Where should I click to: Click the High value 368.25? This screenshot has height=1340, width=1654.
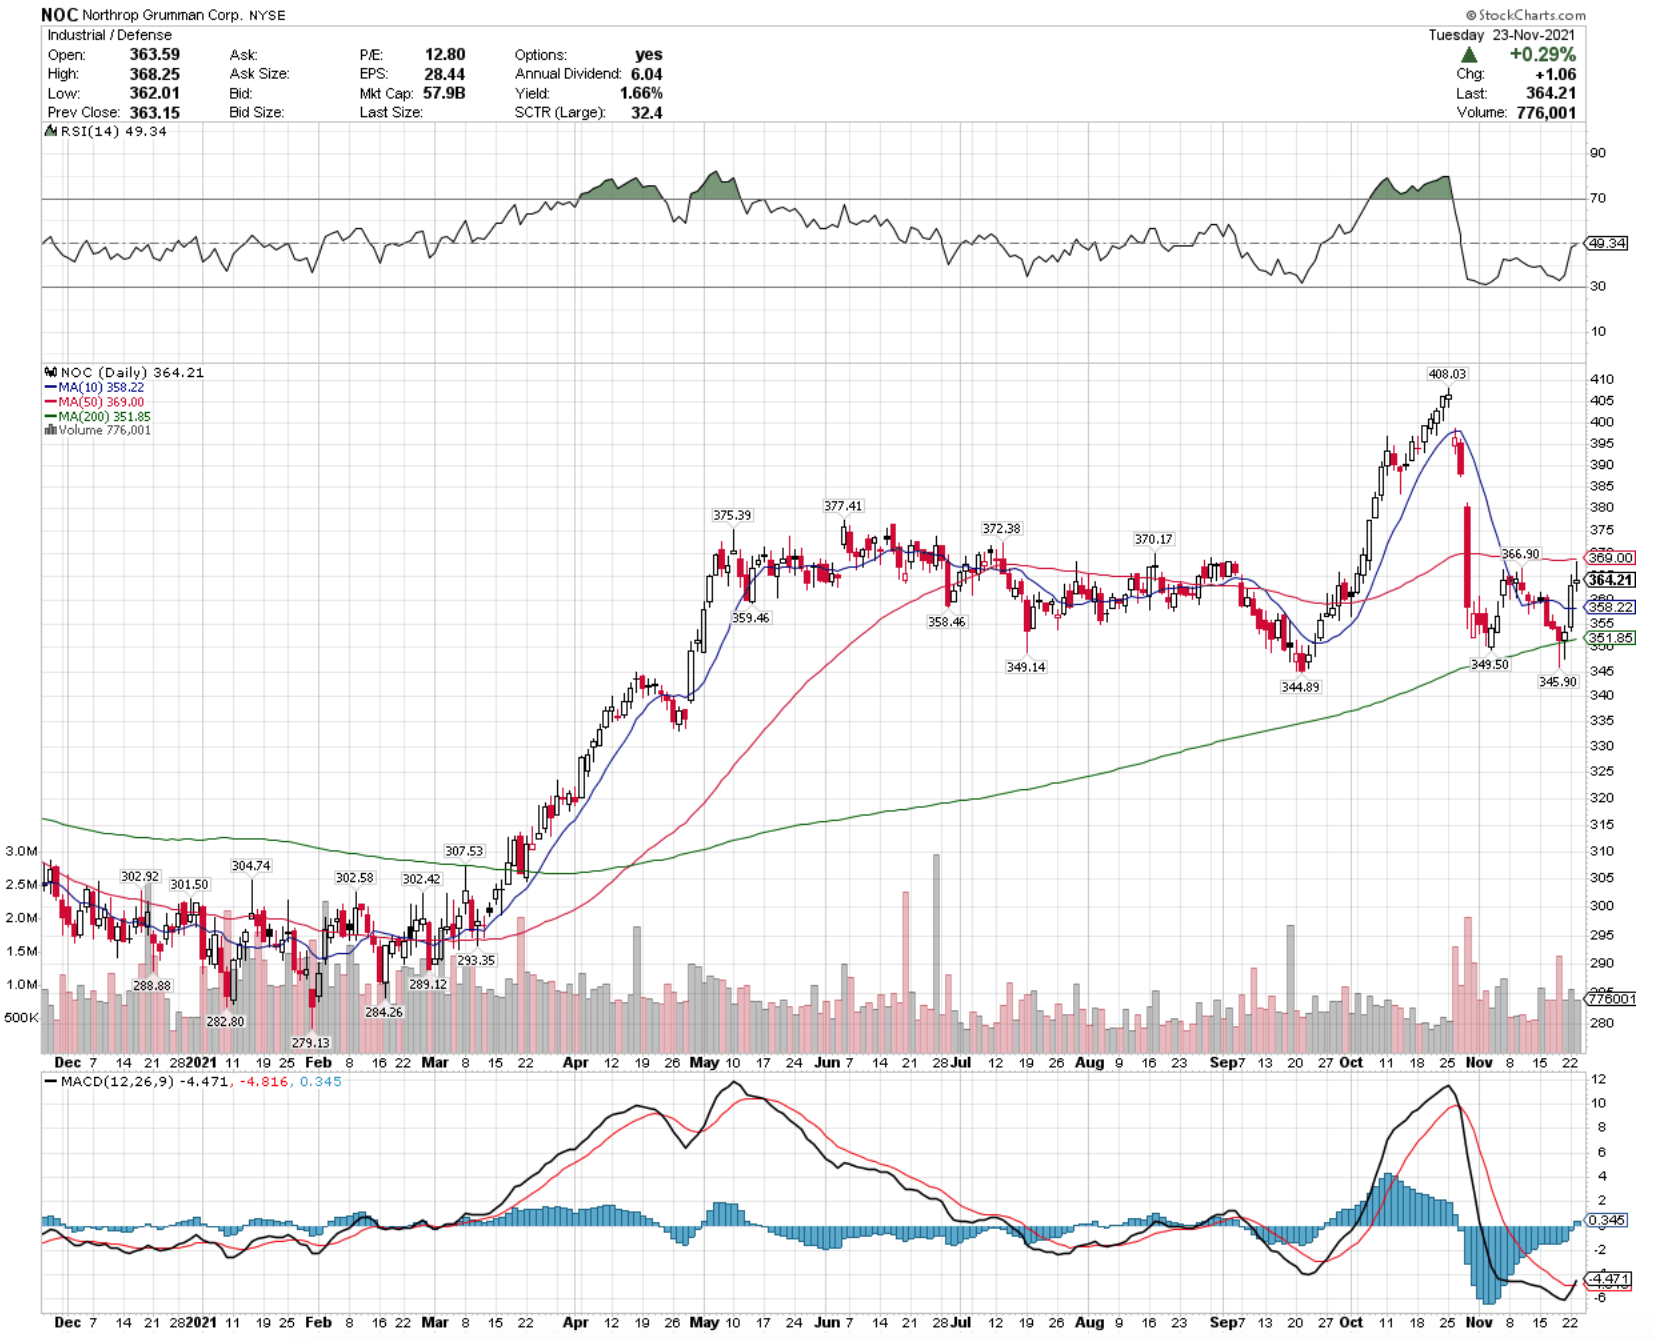(155, 74)
